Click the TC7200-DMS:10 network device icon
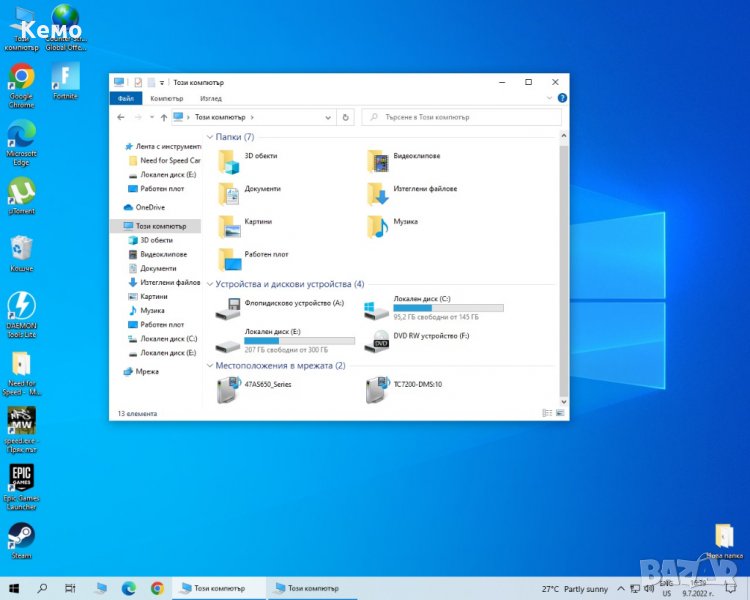 click(x=377, y=389)
